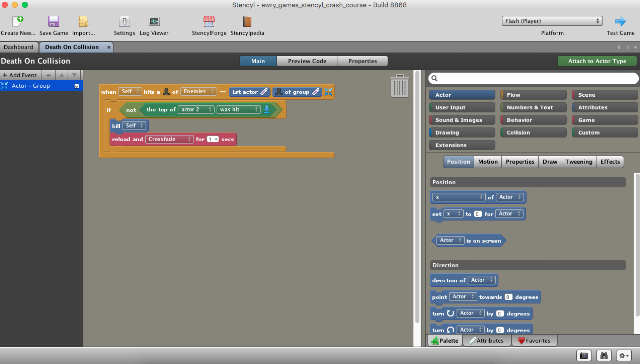Click the camera icon in bottom bar

tap(584, 355)
